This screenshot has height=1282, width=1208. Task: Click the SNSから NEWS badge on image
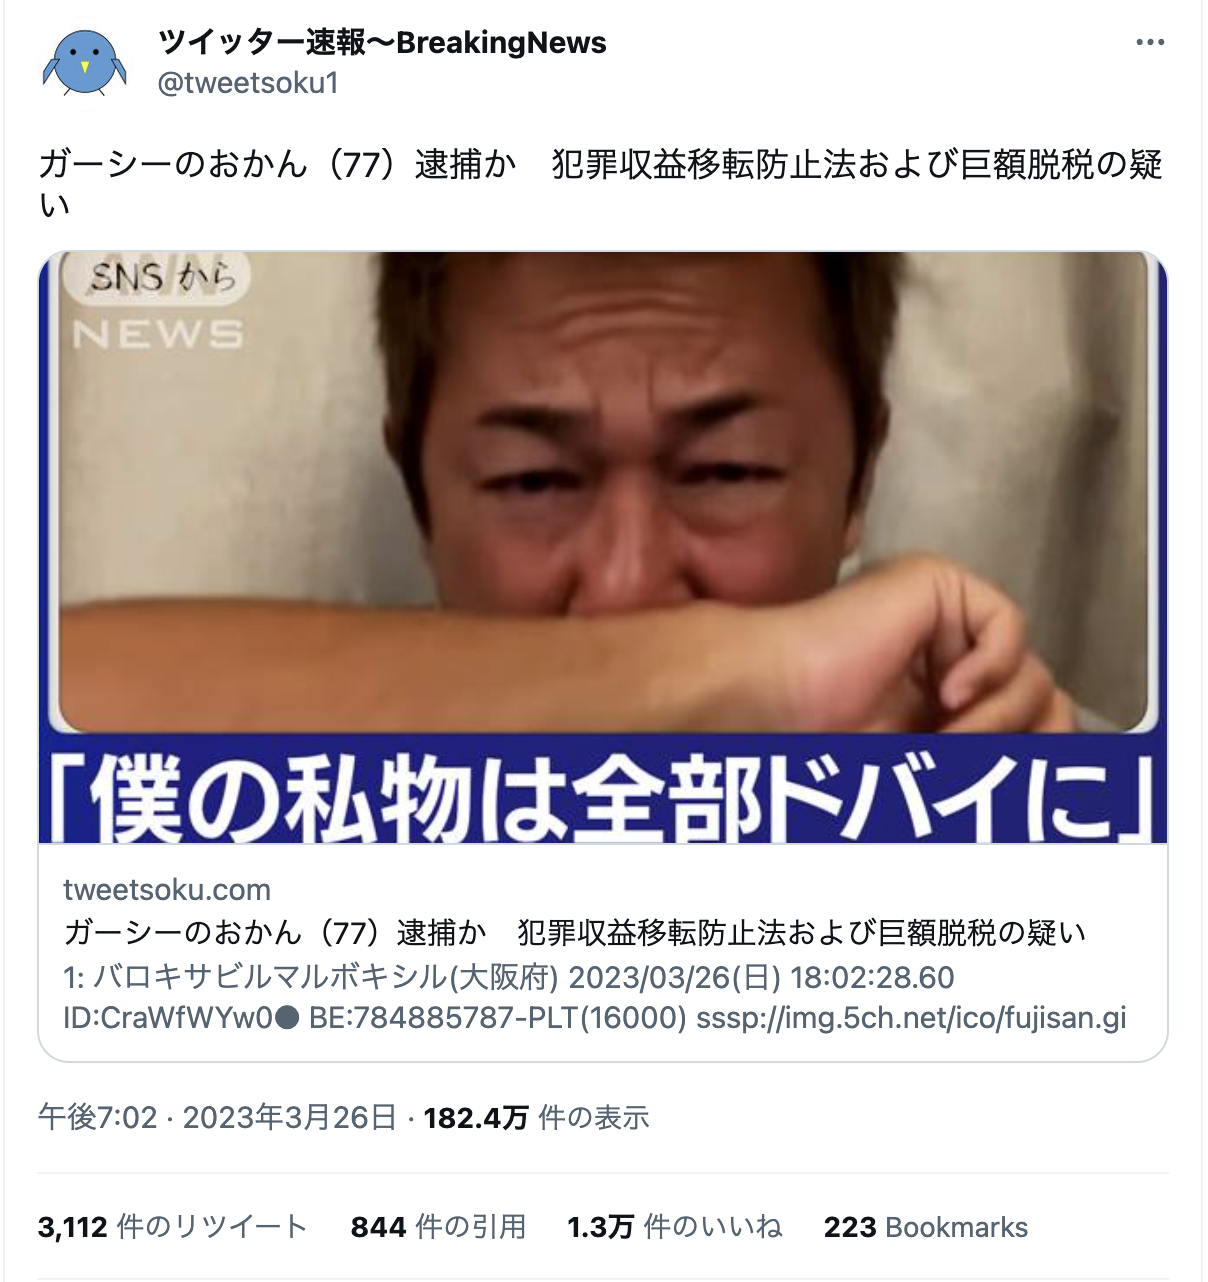point(158,303)
